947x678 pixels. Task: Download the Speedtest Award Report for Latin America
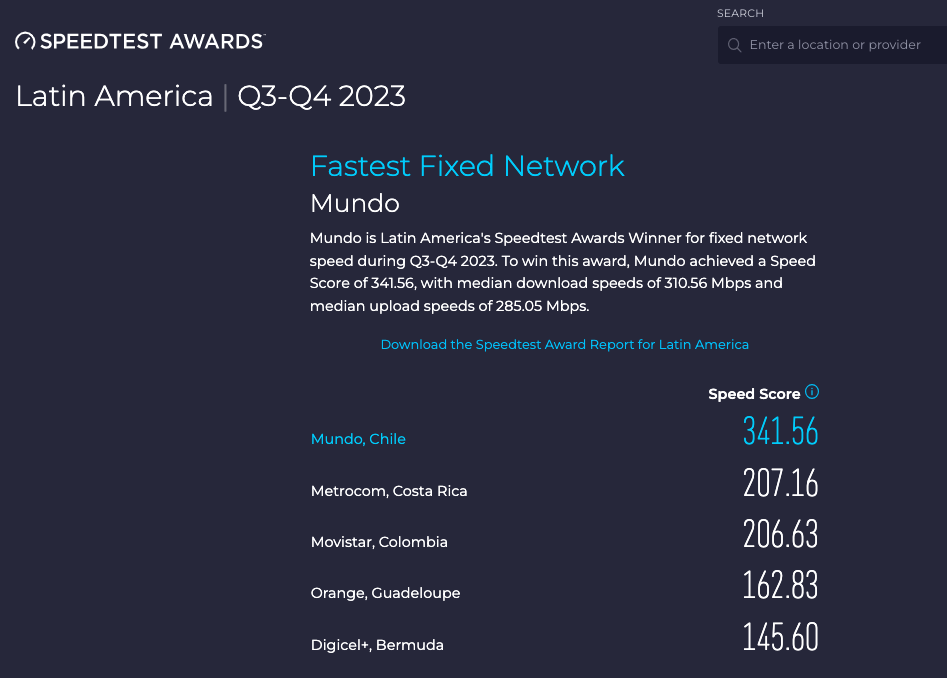pyautogui.click(x=565, y=345)
